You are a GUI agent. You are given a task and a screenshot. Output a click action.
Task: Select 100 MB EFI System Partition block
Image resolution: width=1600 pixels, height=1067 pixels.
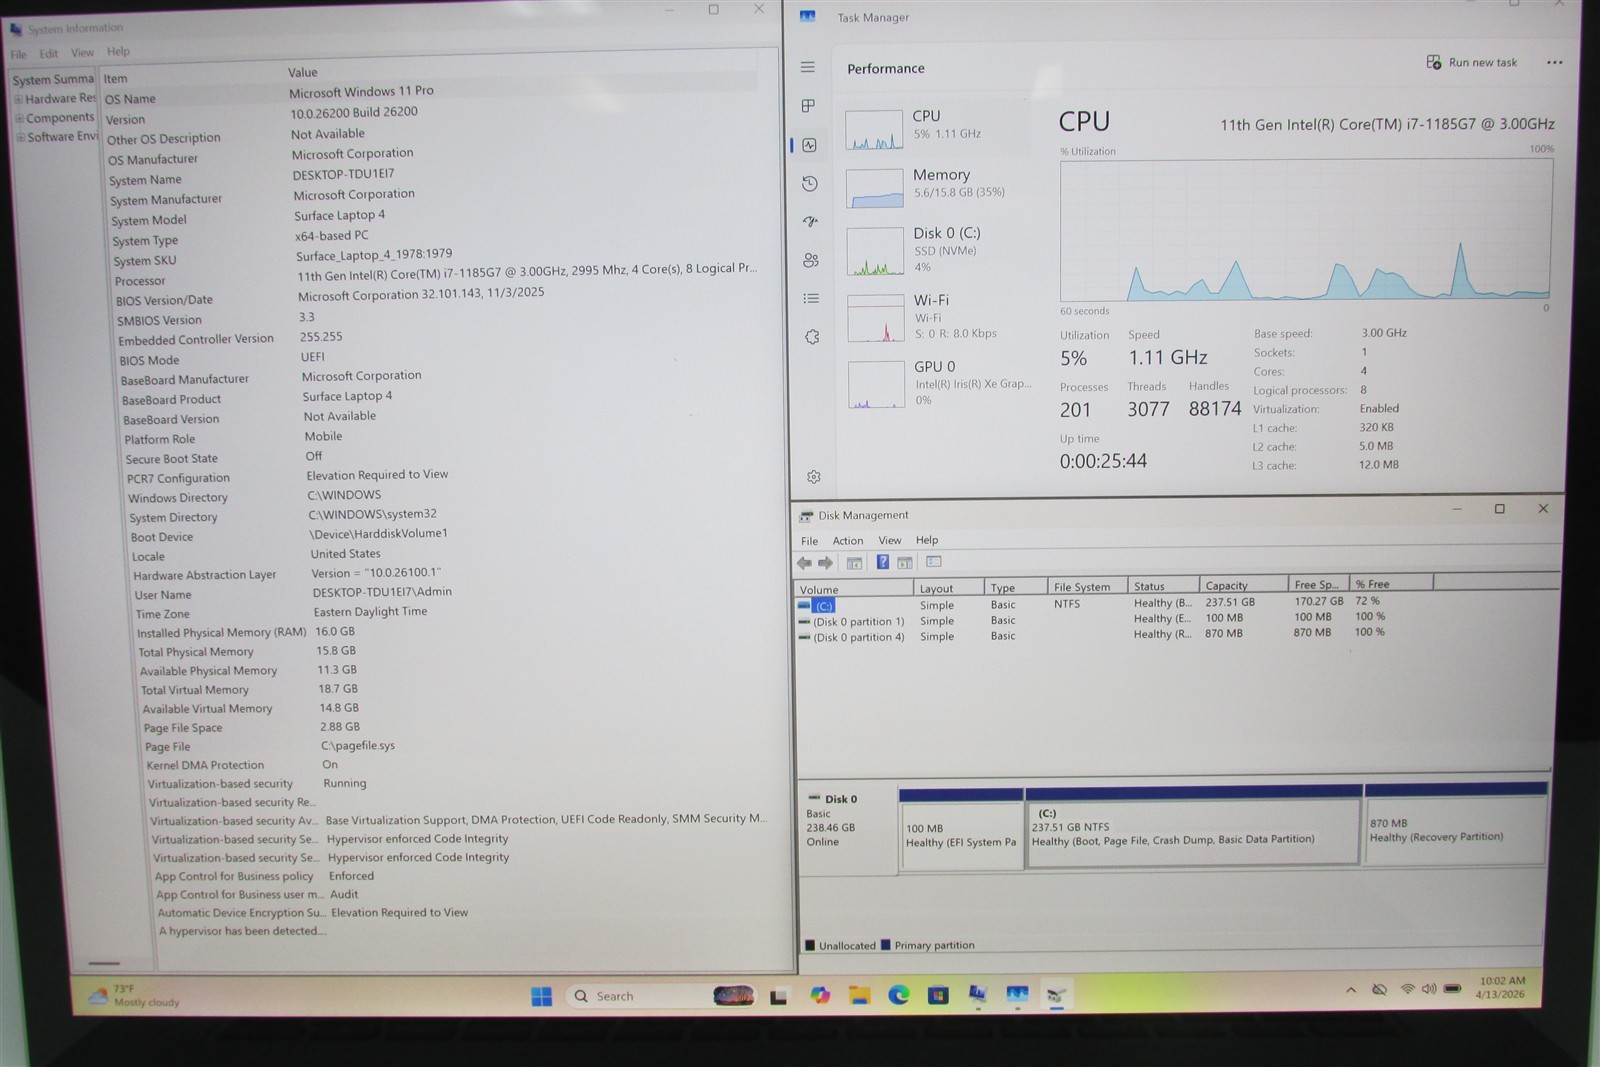(961, 829)
